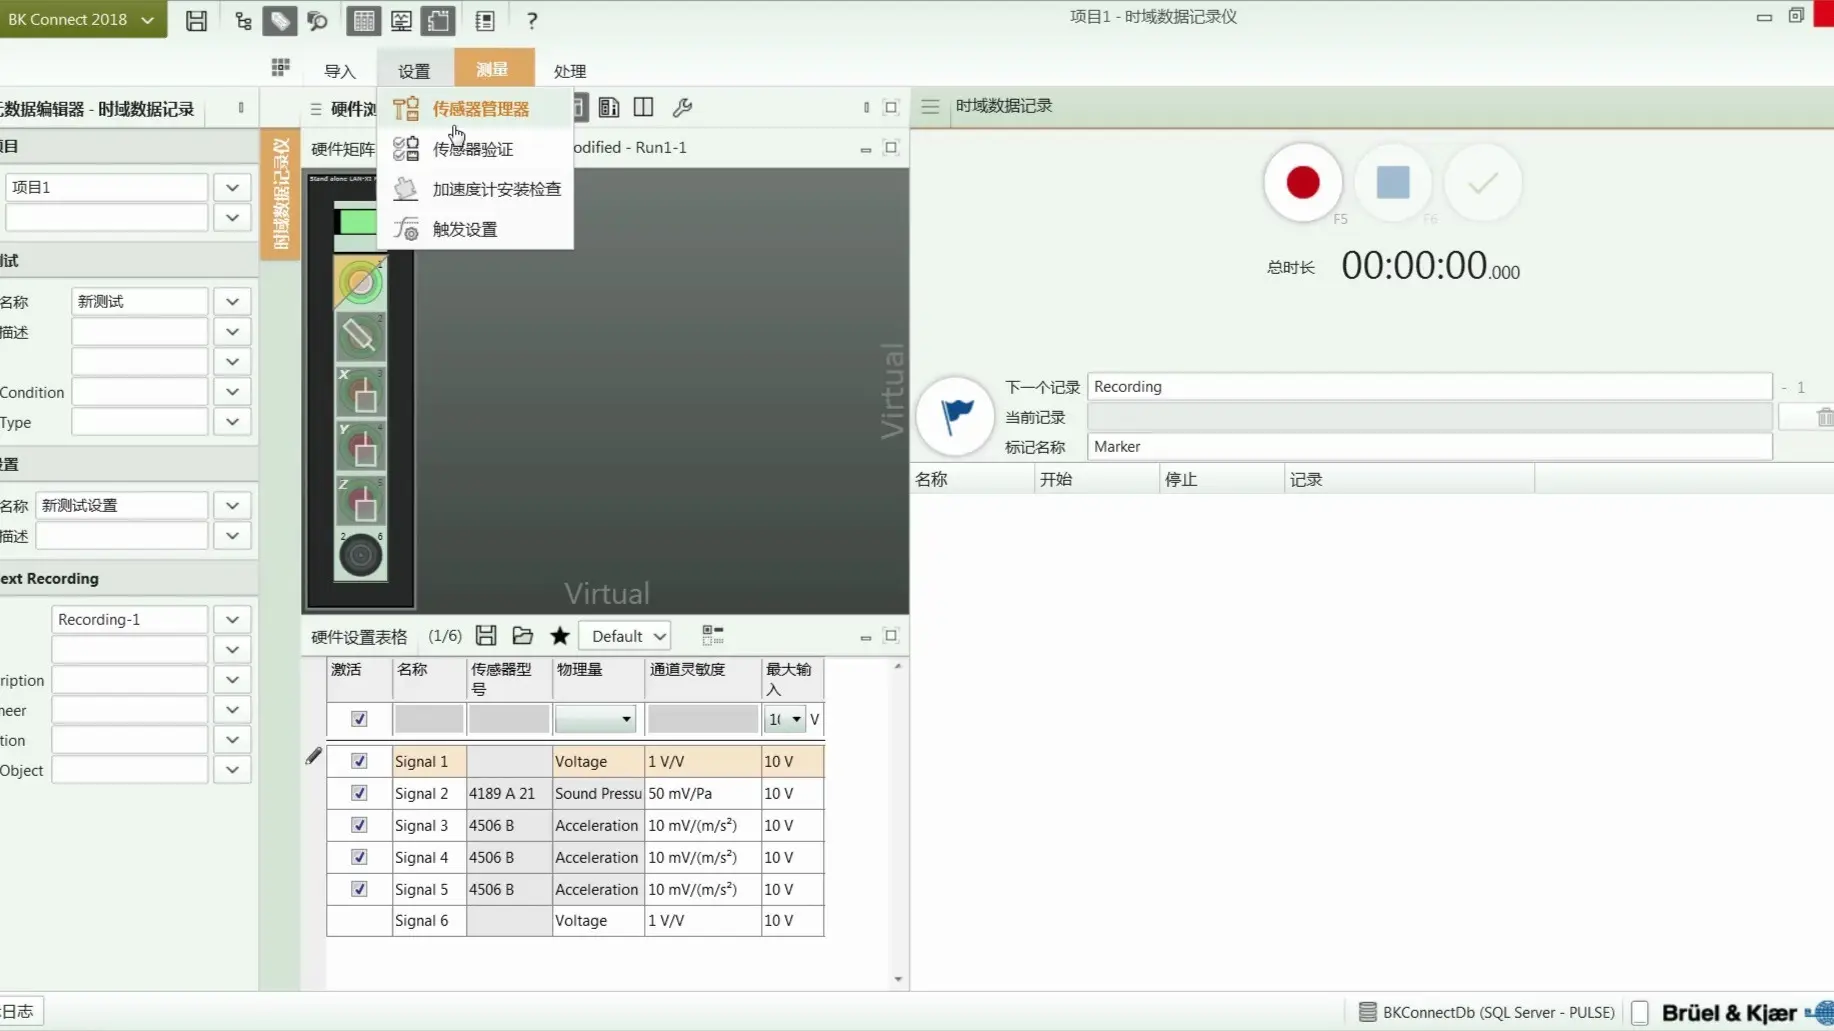Open the hamburger menu of time data recording panel
Viewport: 1834px width, 1031px height.
tap(930, 106)
